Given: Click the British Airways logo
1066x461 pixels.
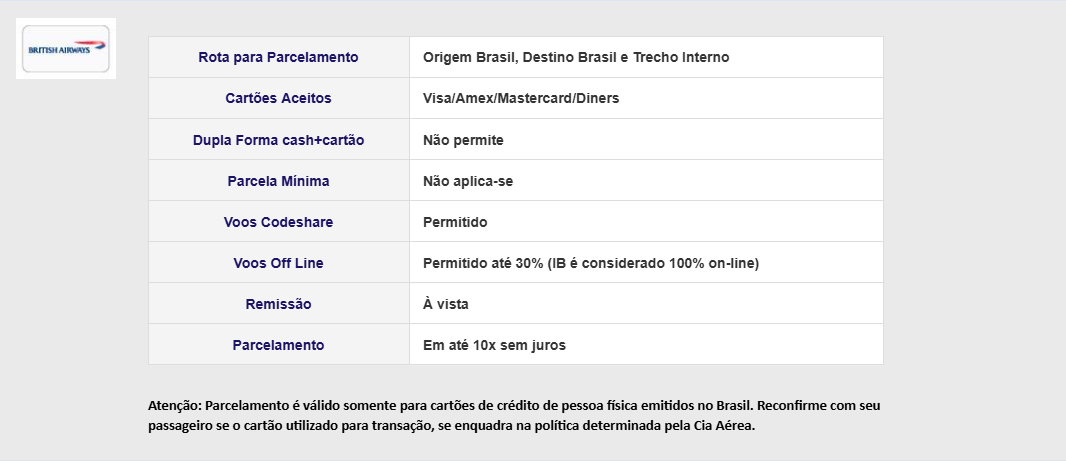Looking at the screenshot, I should coord(66,48).
